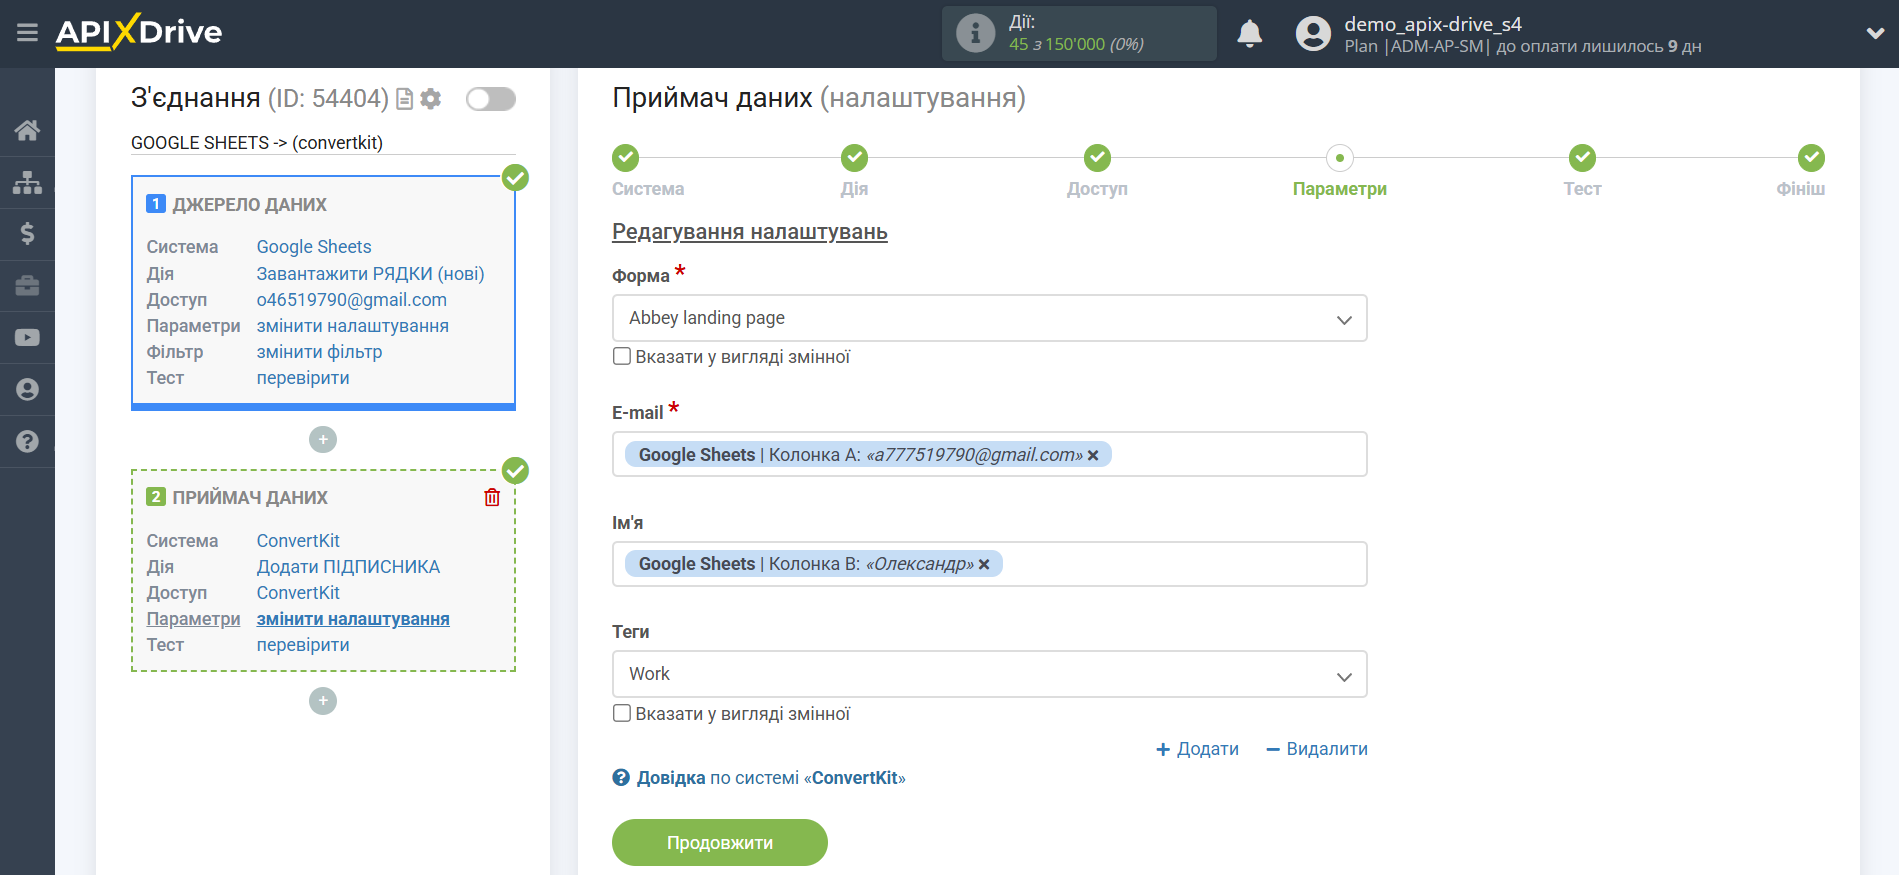Open the user profile sidebar icon
1899x875 pixels.
tap(27, 390)
